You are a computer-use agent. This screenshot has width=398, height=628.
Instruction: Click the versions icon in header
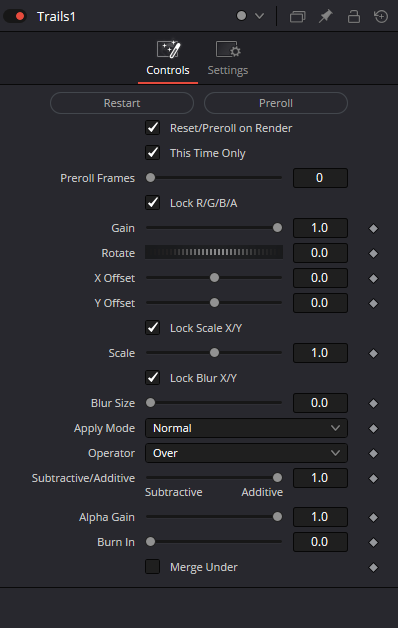pyautogui.click(x=297, y=16)
